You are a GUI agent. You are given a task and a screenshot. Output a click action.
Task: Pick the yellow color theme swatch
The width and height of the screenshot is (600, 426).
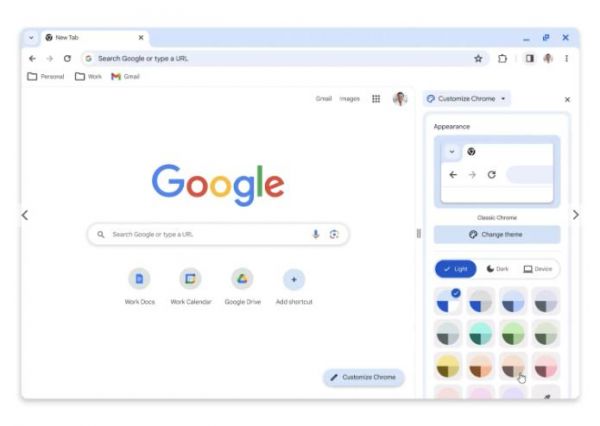point(448,366)
